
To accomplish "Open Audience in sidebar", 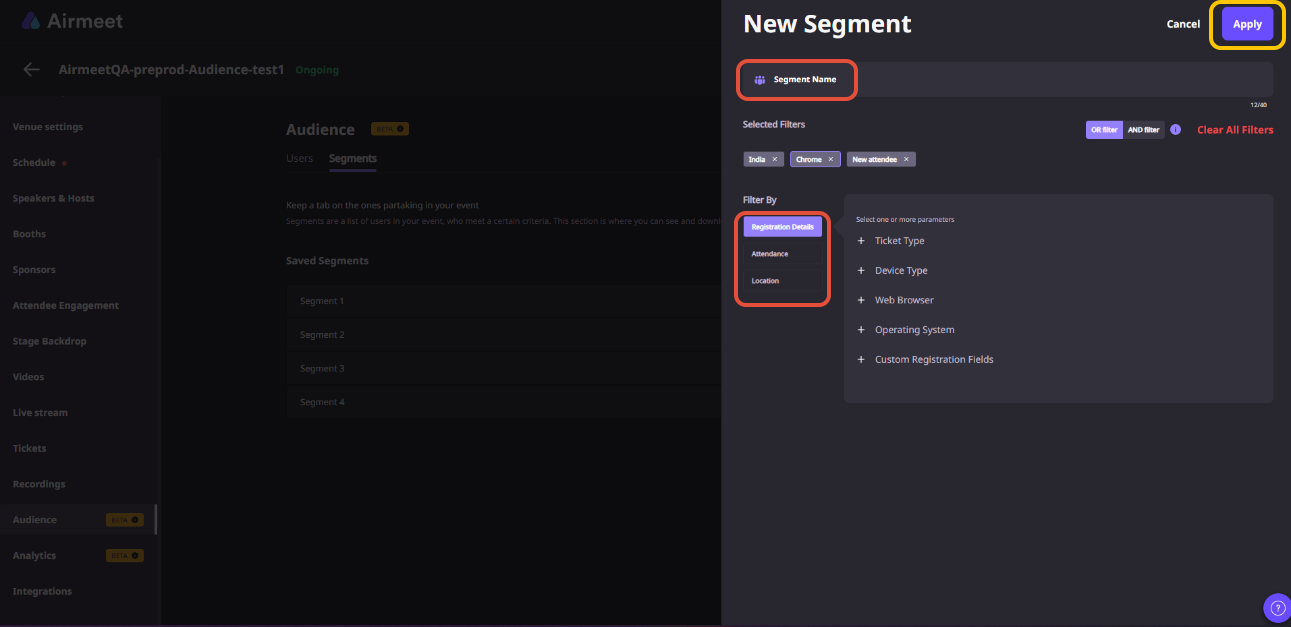I will point(35,520).
